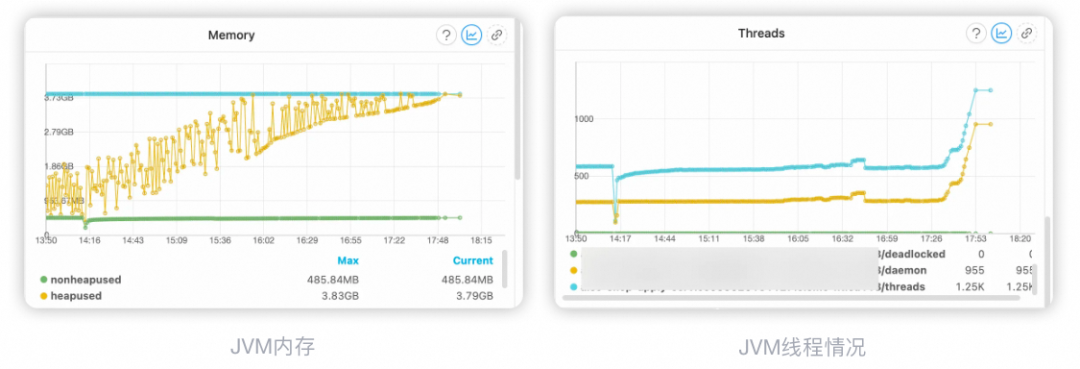
Task: Click the 500 y-axis label in Threads
Action: pos(581,176)
